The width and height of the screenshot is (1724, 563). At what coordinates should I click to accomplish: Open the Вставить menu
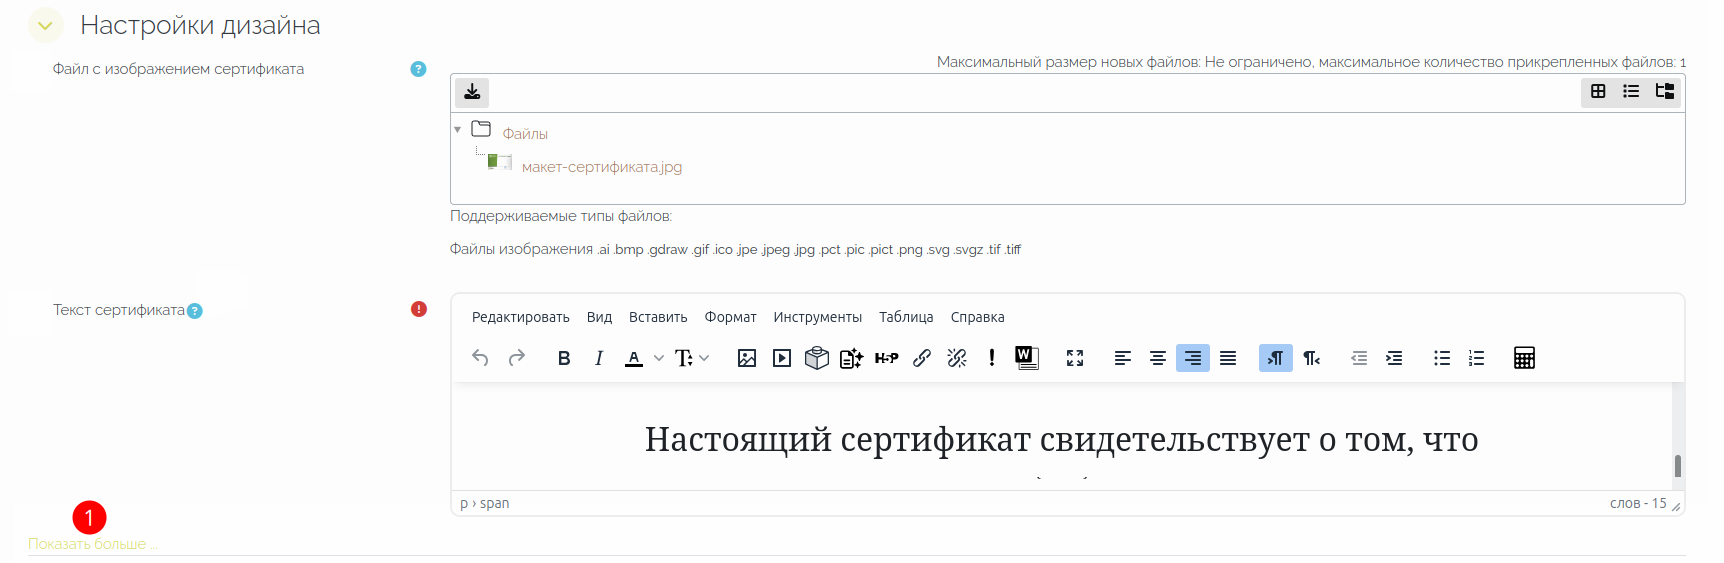pyautogui.click(x=657, y=317)
